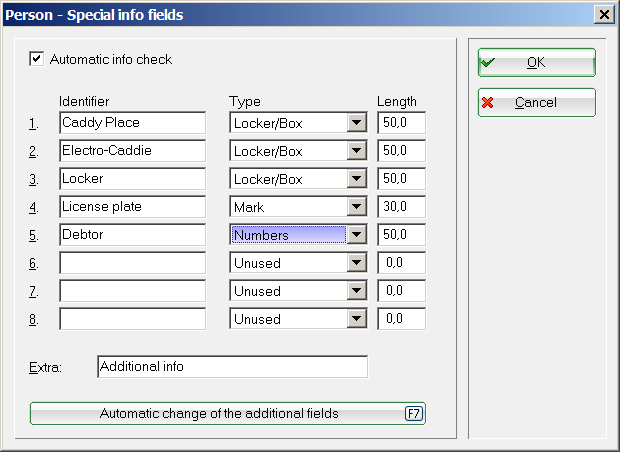Click the Length field showing 30,0
The width and height of the screenshot is (620, 452).
point(401,207)
